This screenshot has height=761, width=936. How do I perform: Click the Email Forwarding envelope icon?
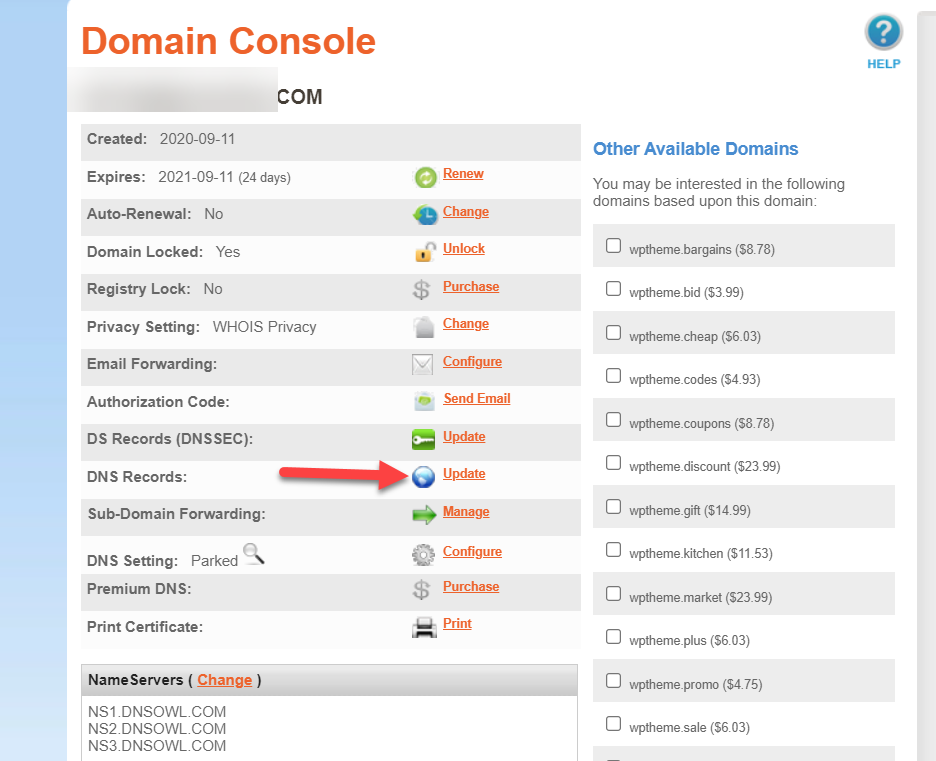pyautogui.click(x=423, y=364)
